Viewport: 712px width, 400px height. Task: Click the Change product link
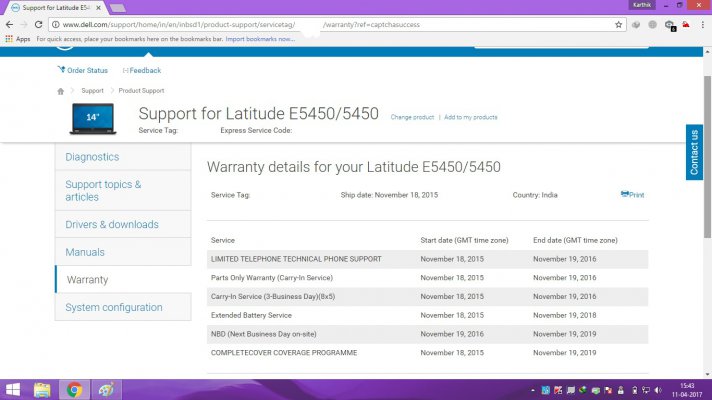pos(412,117)
